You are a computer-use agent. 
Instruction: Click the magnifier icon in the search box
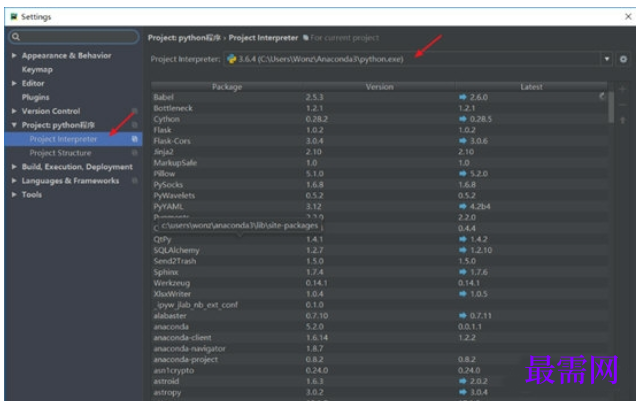pyautogui.click(x=16, y=37)
